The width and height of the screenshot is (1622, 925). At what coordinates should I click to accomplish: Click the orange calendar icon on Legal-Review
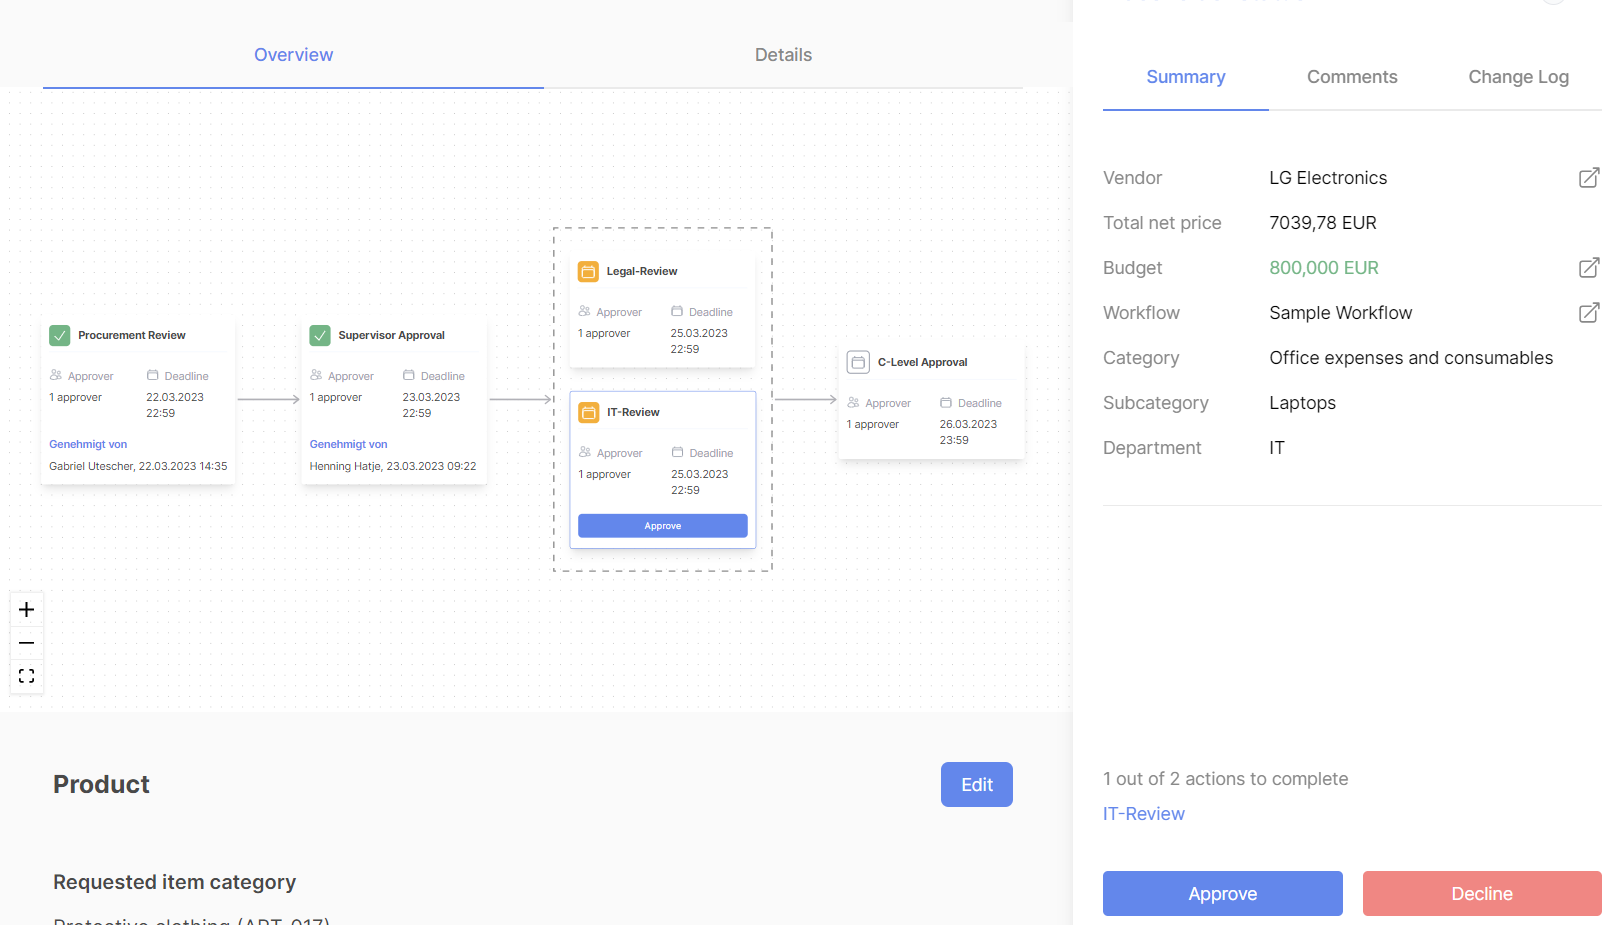click(x=588, y=271)
